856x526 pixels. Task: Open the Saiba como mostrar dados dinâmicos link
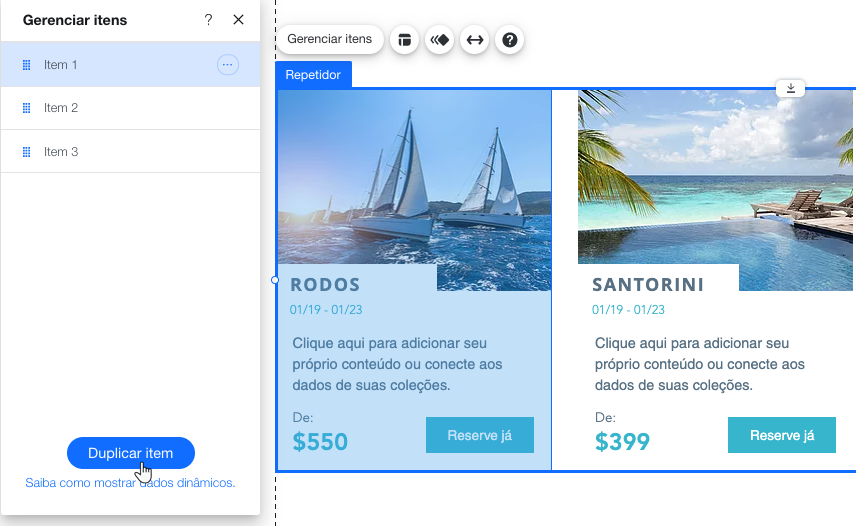coord(130,483)
